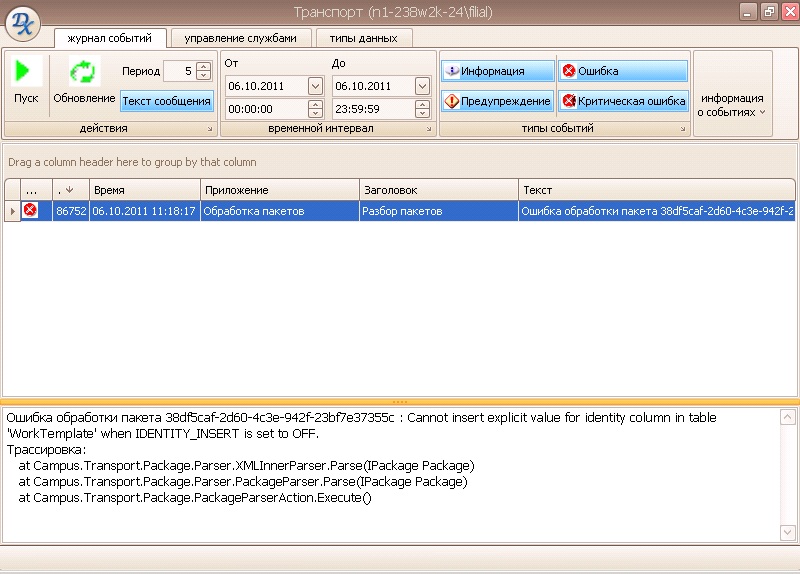Open the От date dropdown calendar
Image resolution: width=800 pixels, height=574 pixels.
coord(315,86)
